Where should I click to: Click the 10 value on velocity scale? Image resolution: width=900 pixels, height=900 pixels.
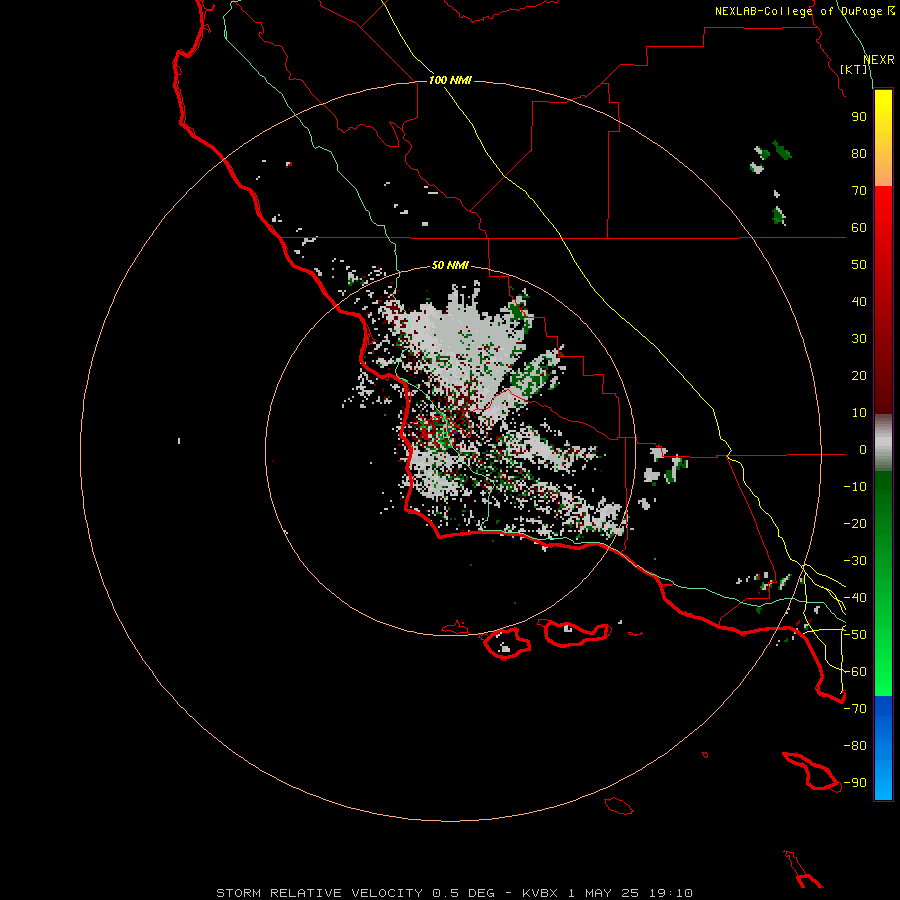(x=859, y=413)
